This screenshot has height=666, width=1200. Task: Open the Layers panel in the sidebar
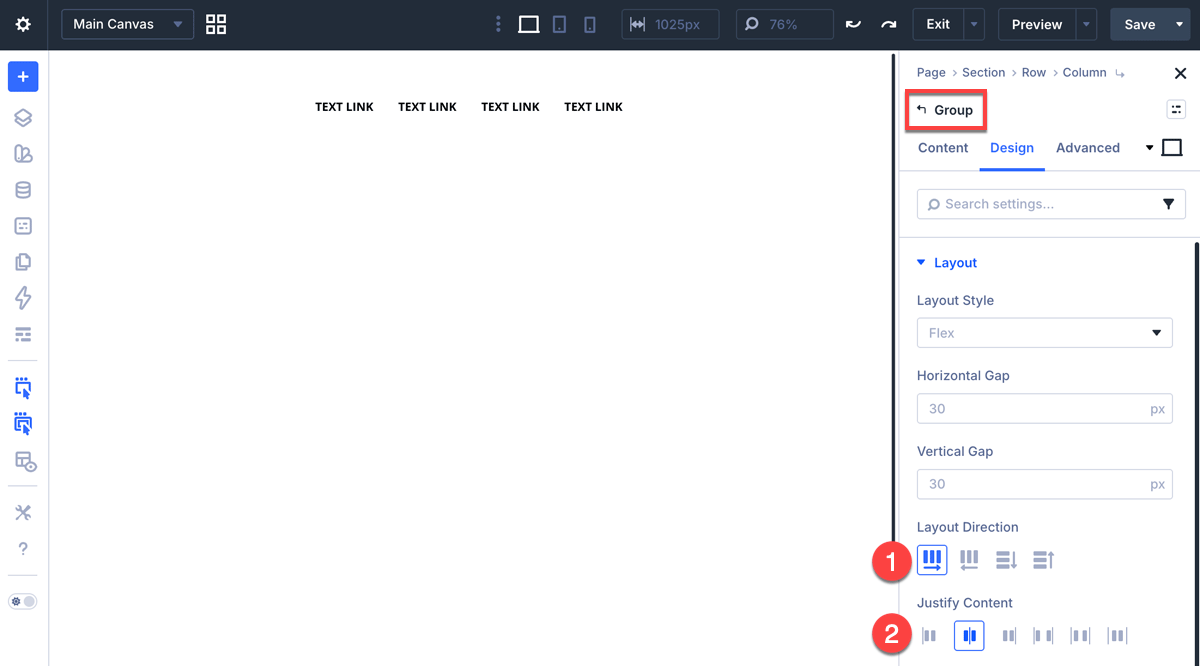point(23,118)
